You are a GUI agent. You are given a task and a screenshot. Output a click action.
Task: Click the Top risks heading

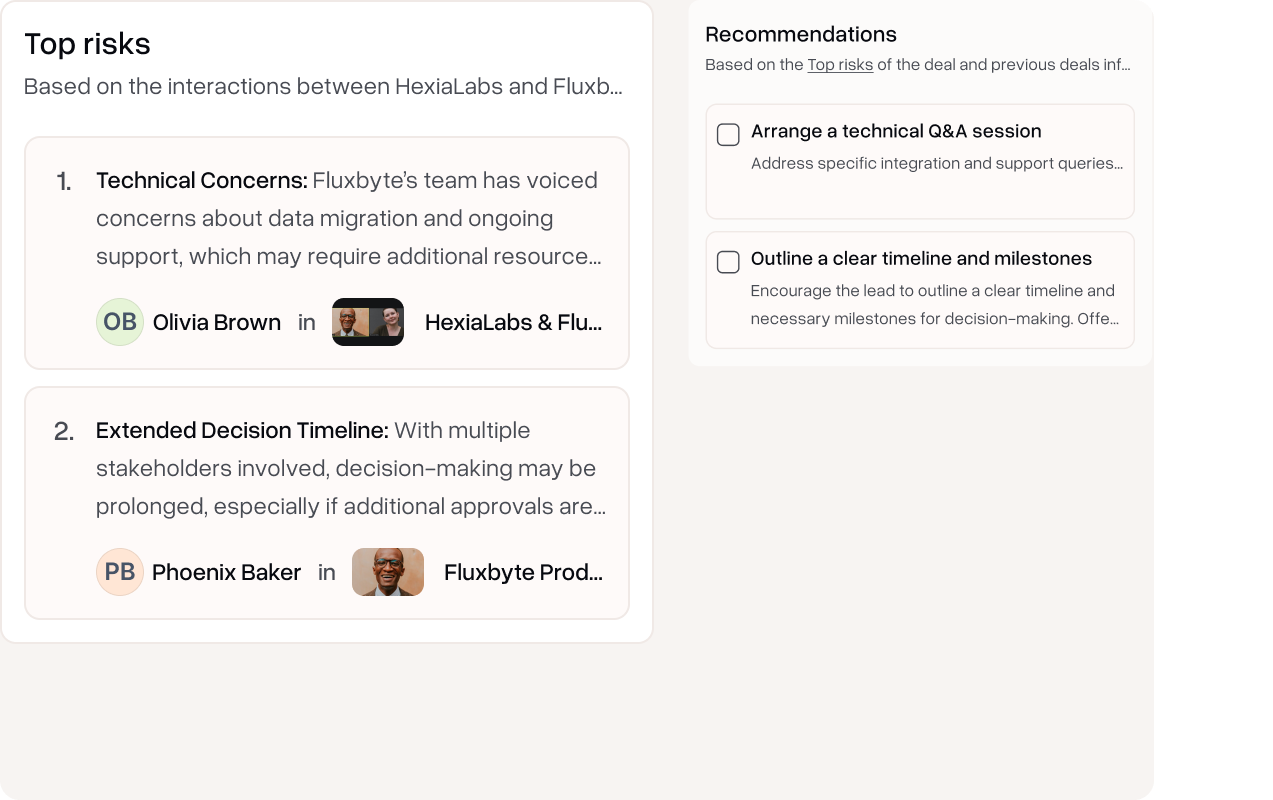(87, 44)
